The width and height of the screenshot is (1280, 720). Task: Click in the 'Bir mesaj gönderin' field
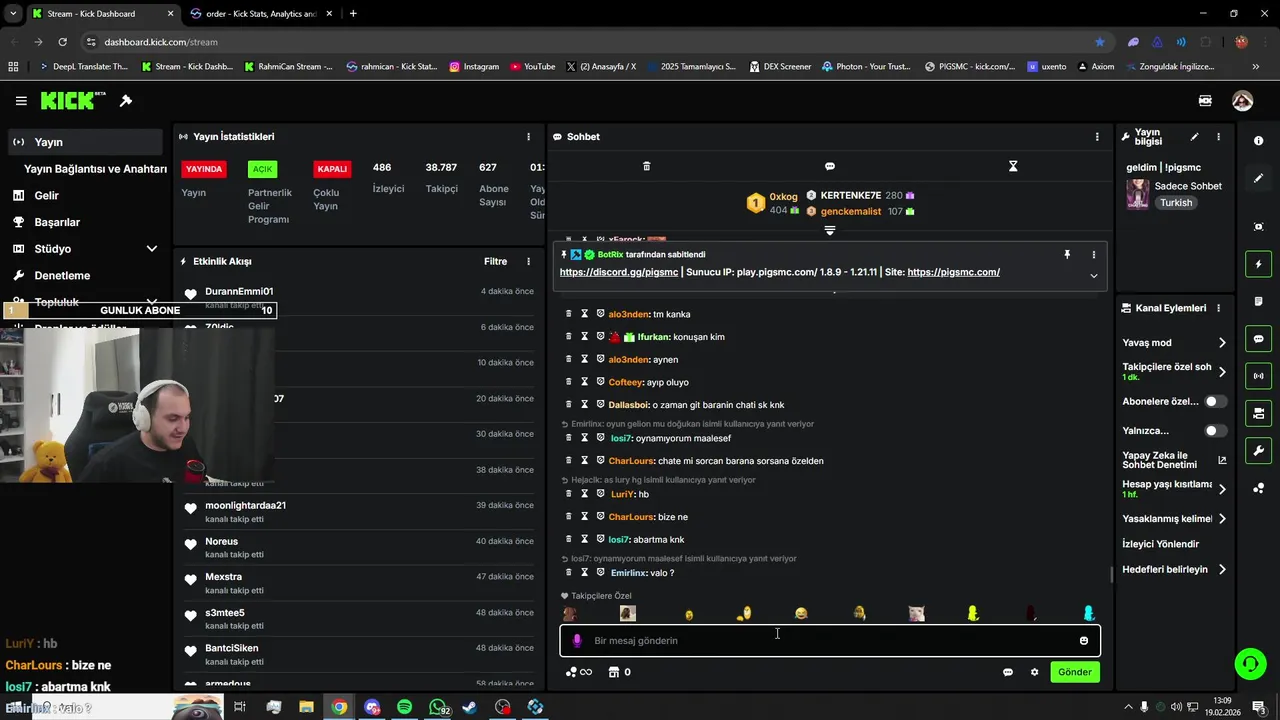click(x=830, y=641)
